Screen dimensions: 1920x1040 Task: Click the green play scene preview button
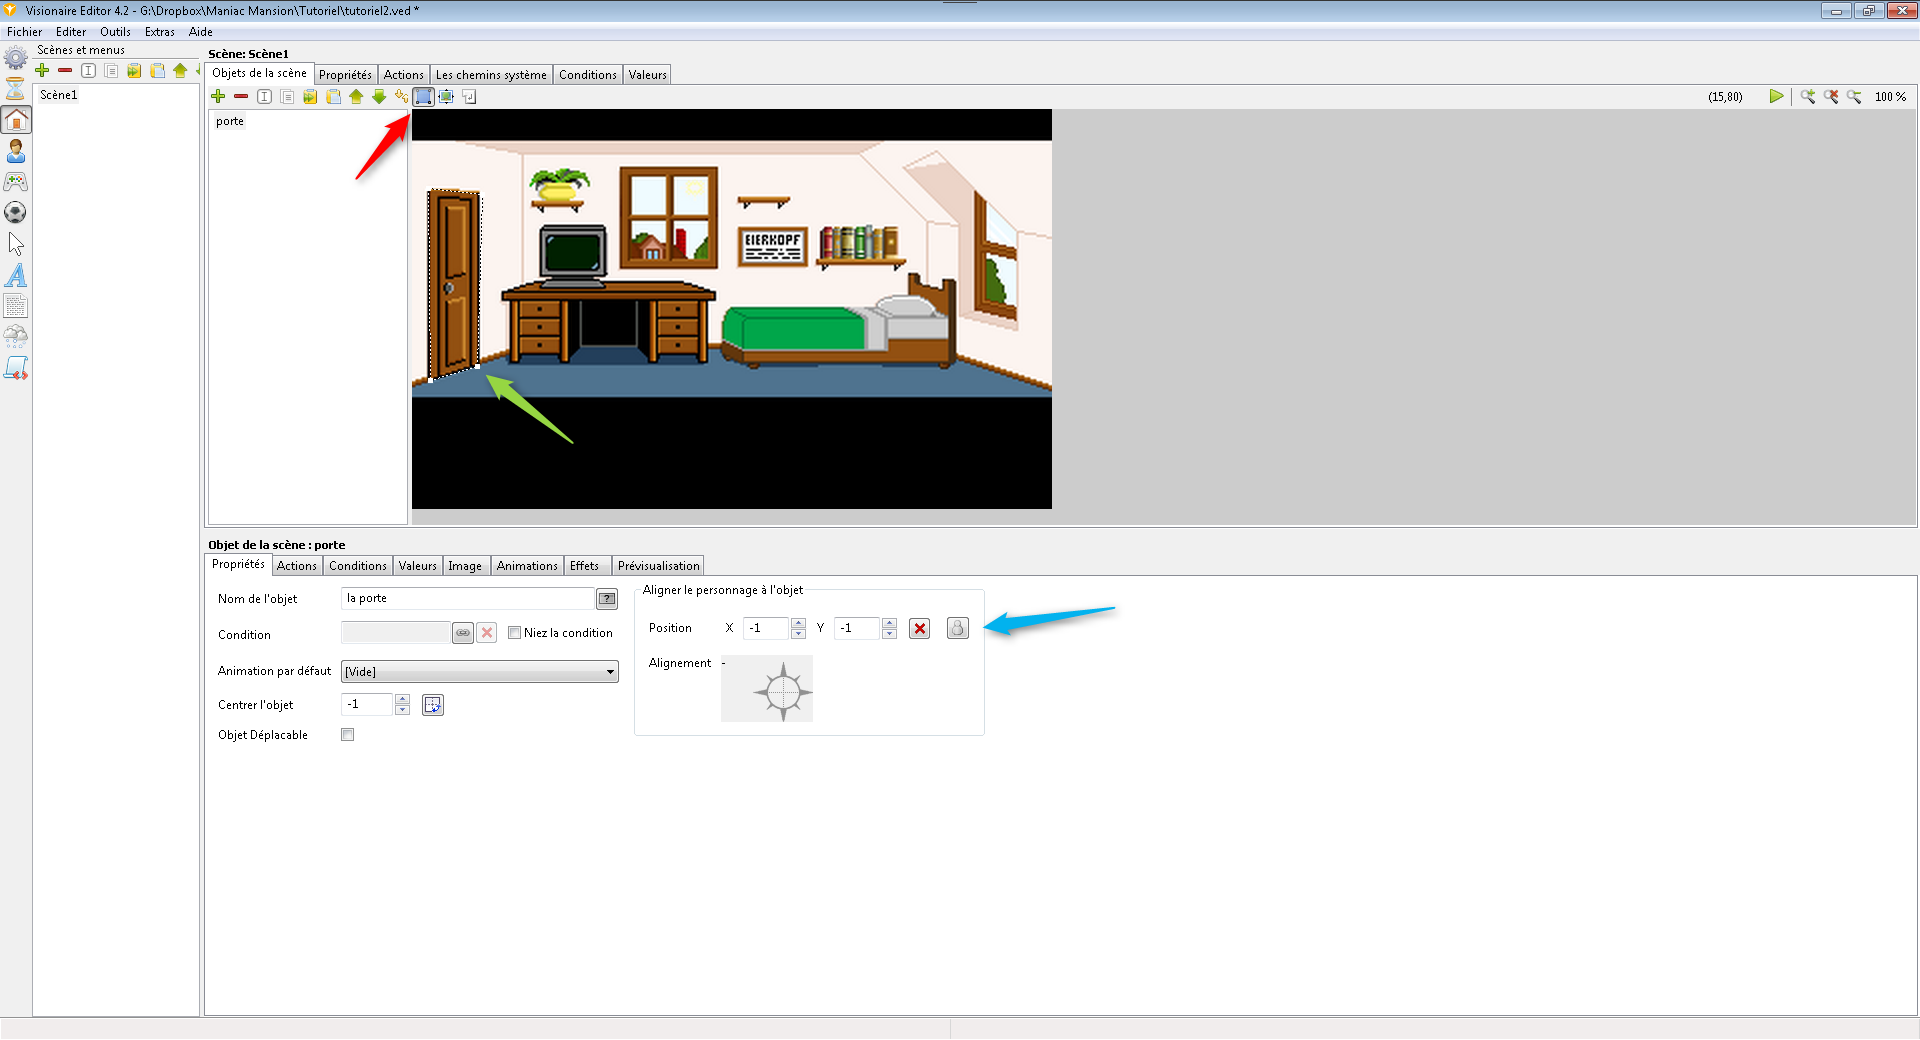tap(1776, 97)
